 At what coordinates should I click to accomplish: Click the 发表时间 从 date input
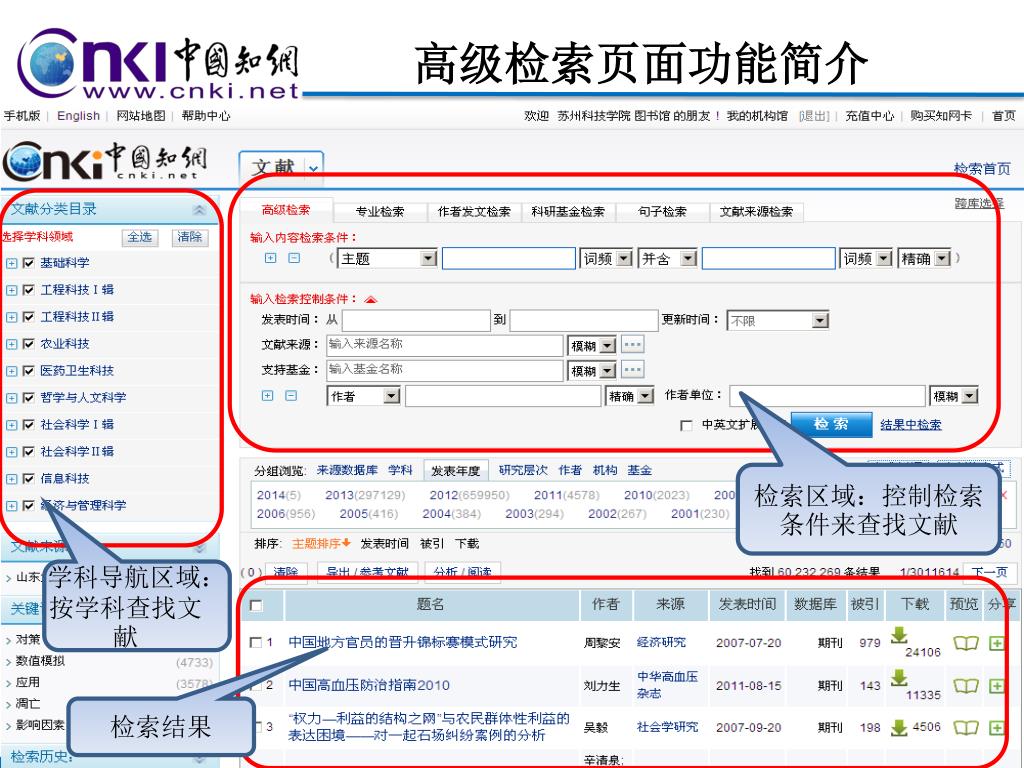(416, 320)
